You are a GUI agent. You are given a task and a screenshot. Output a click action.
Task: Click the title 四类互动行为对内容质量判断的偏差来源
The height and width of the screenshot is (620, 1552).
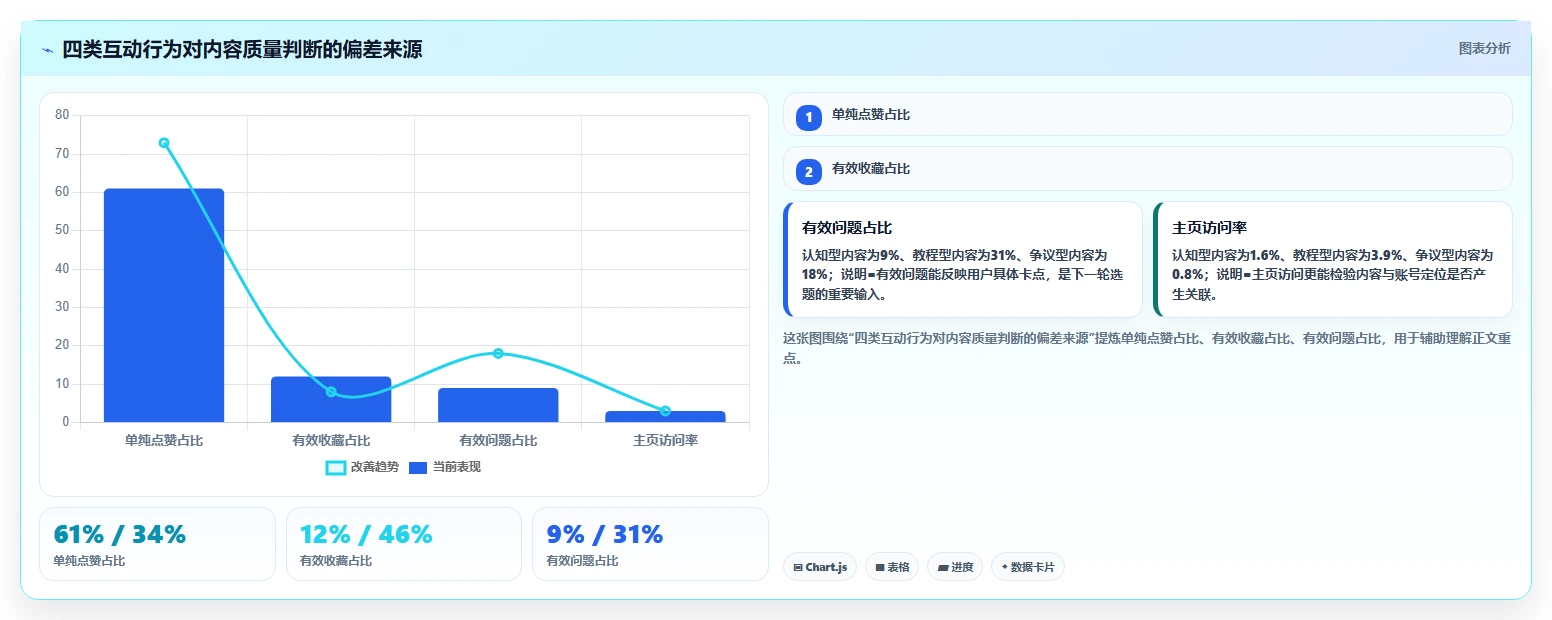click(242, 50)
